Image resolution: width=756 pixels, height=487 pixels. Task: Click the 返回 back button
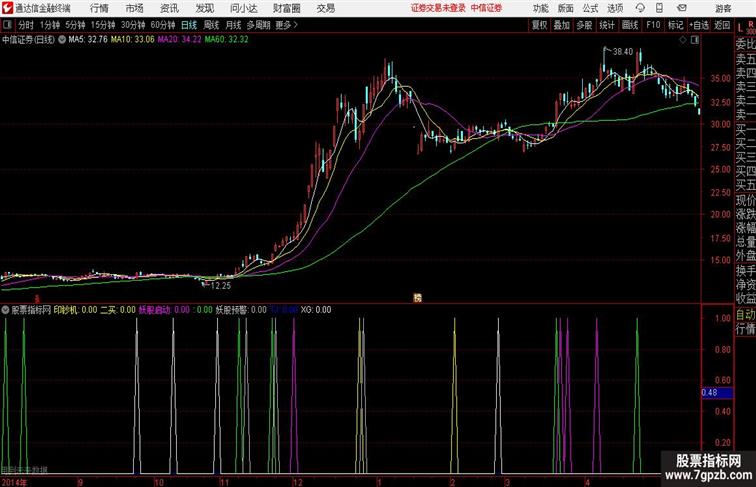coord(722,25)
